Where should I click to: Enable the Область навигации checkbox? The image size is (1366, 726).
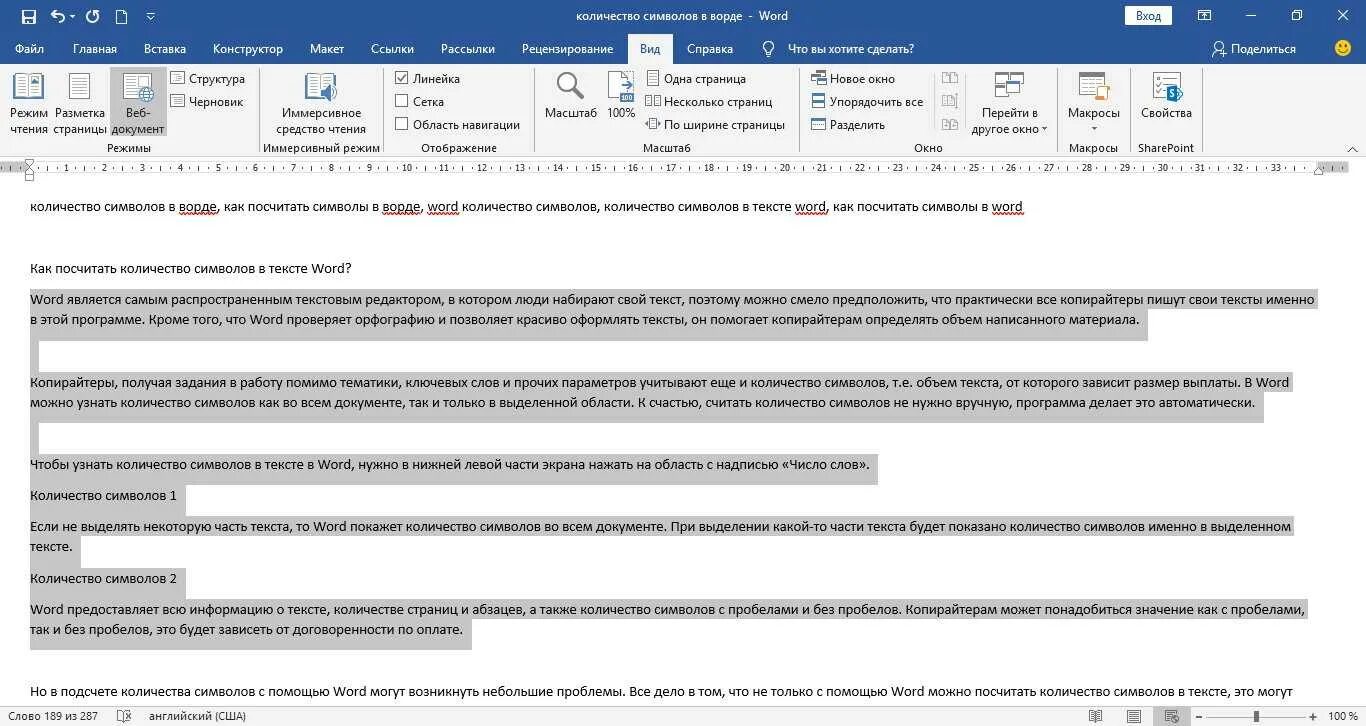point(402,124)
